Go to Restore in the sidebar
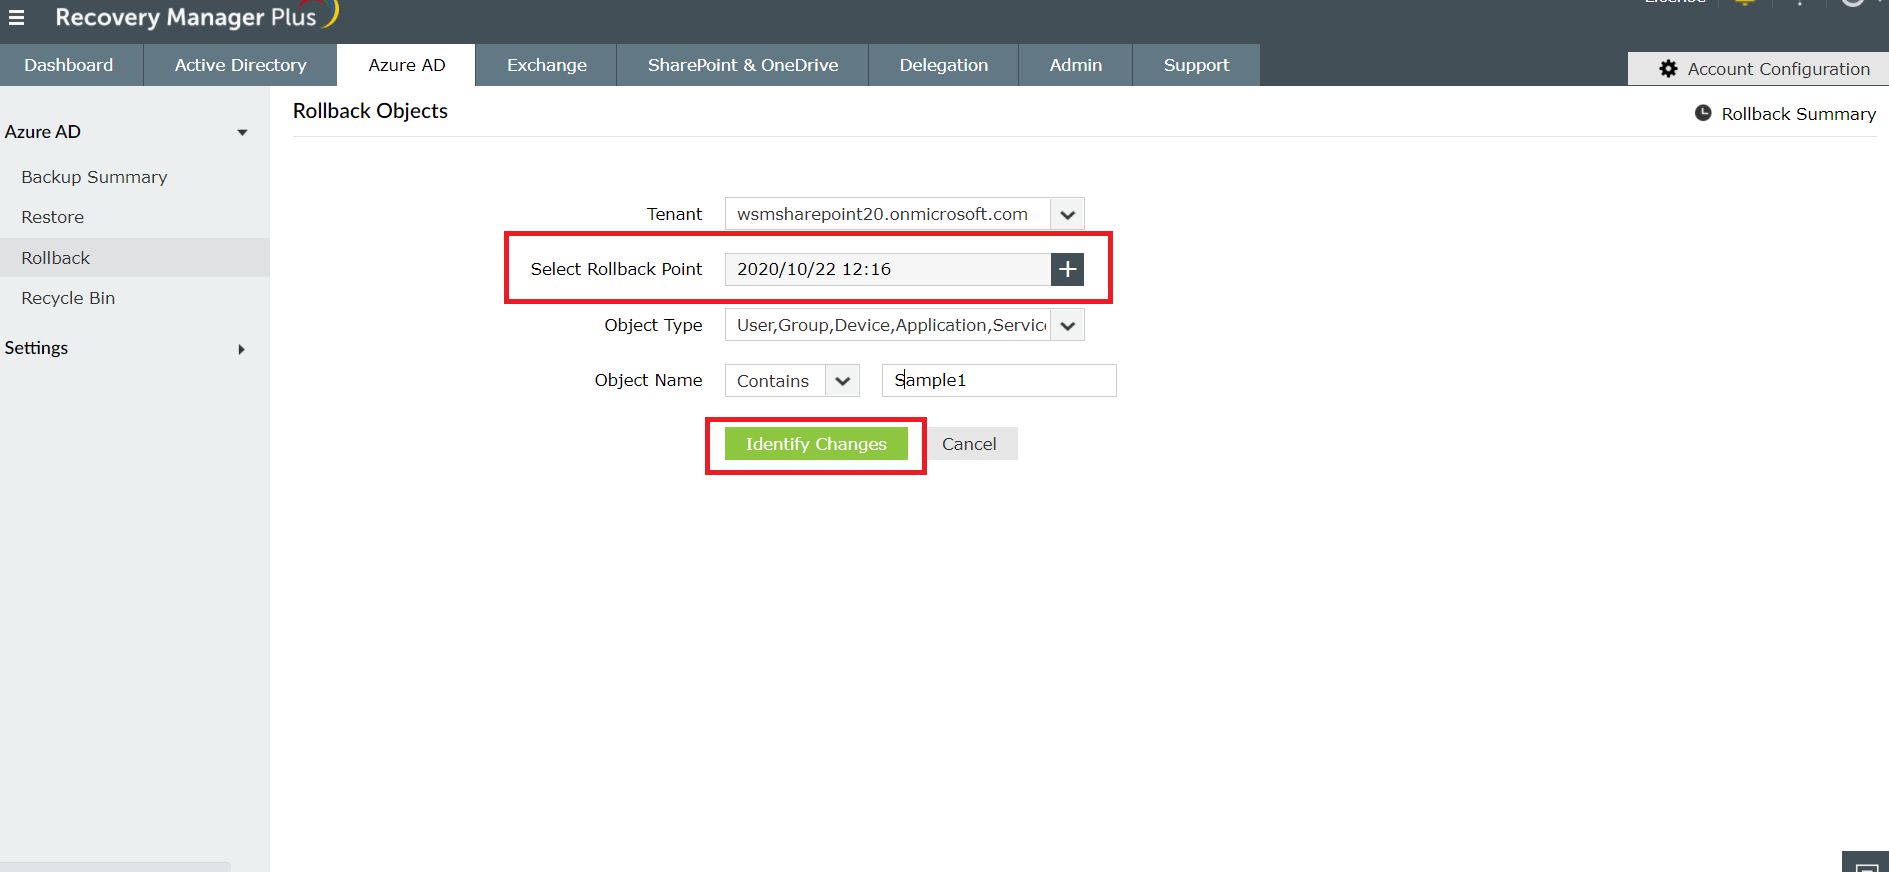The width and height of the screenshot is (1889, 872). tap(52, 217)
